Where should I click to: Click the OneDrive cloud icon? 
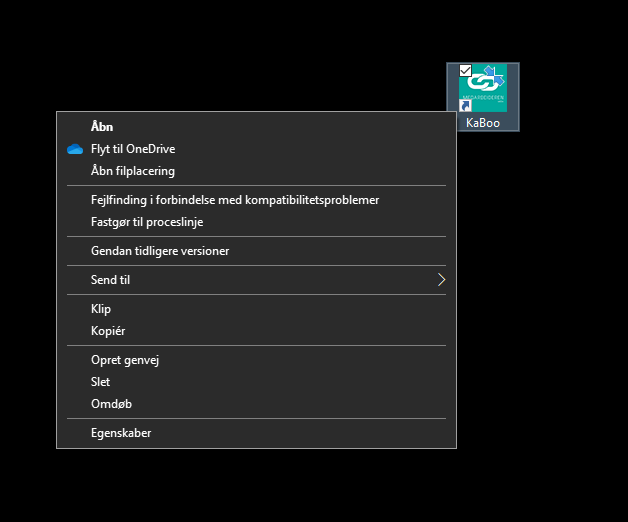point(75,149)
